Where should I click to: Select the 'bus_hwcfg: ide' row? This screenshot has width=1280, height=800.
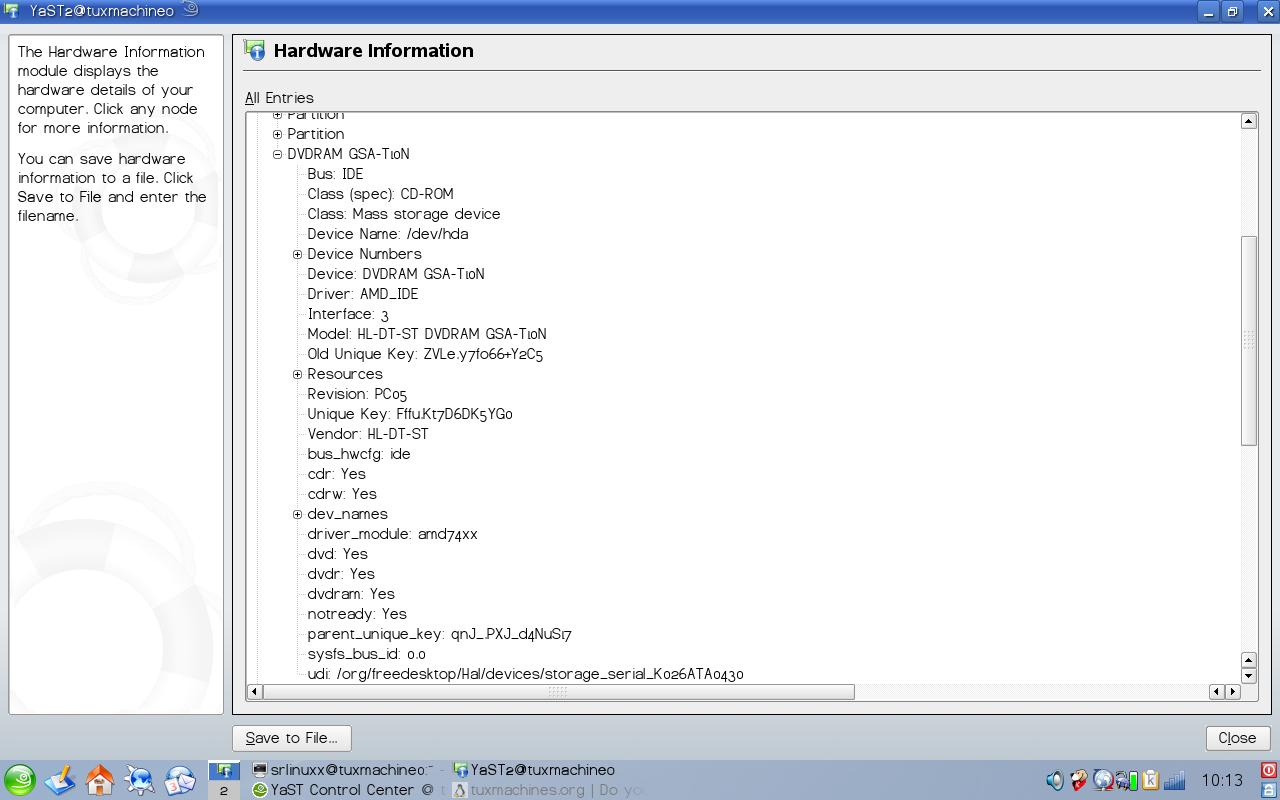[358, 454]
